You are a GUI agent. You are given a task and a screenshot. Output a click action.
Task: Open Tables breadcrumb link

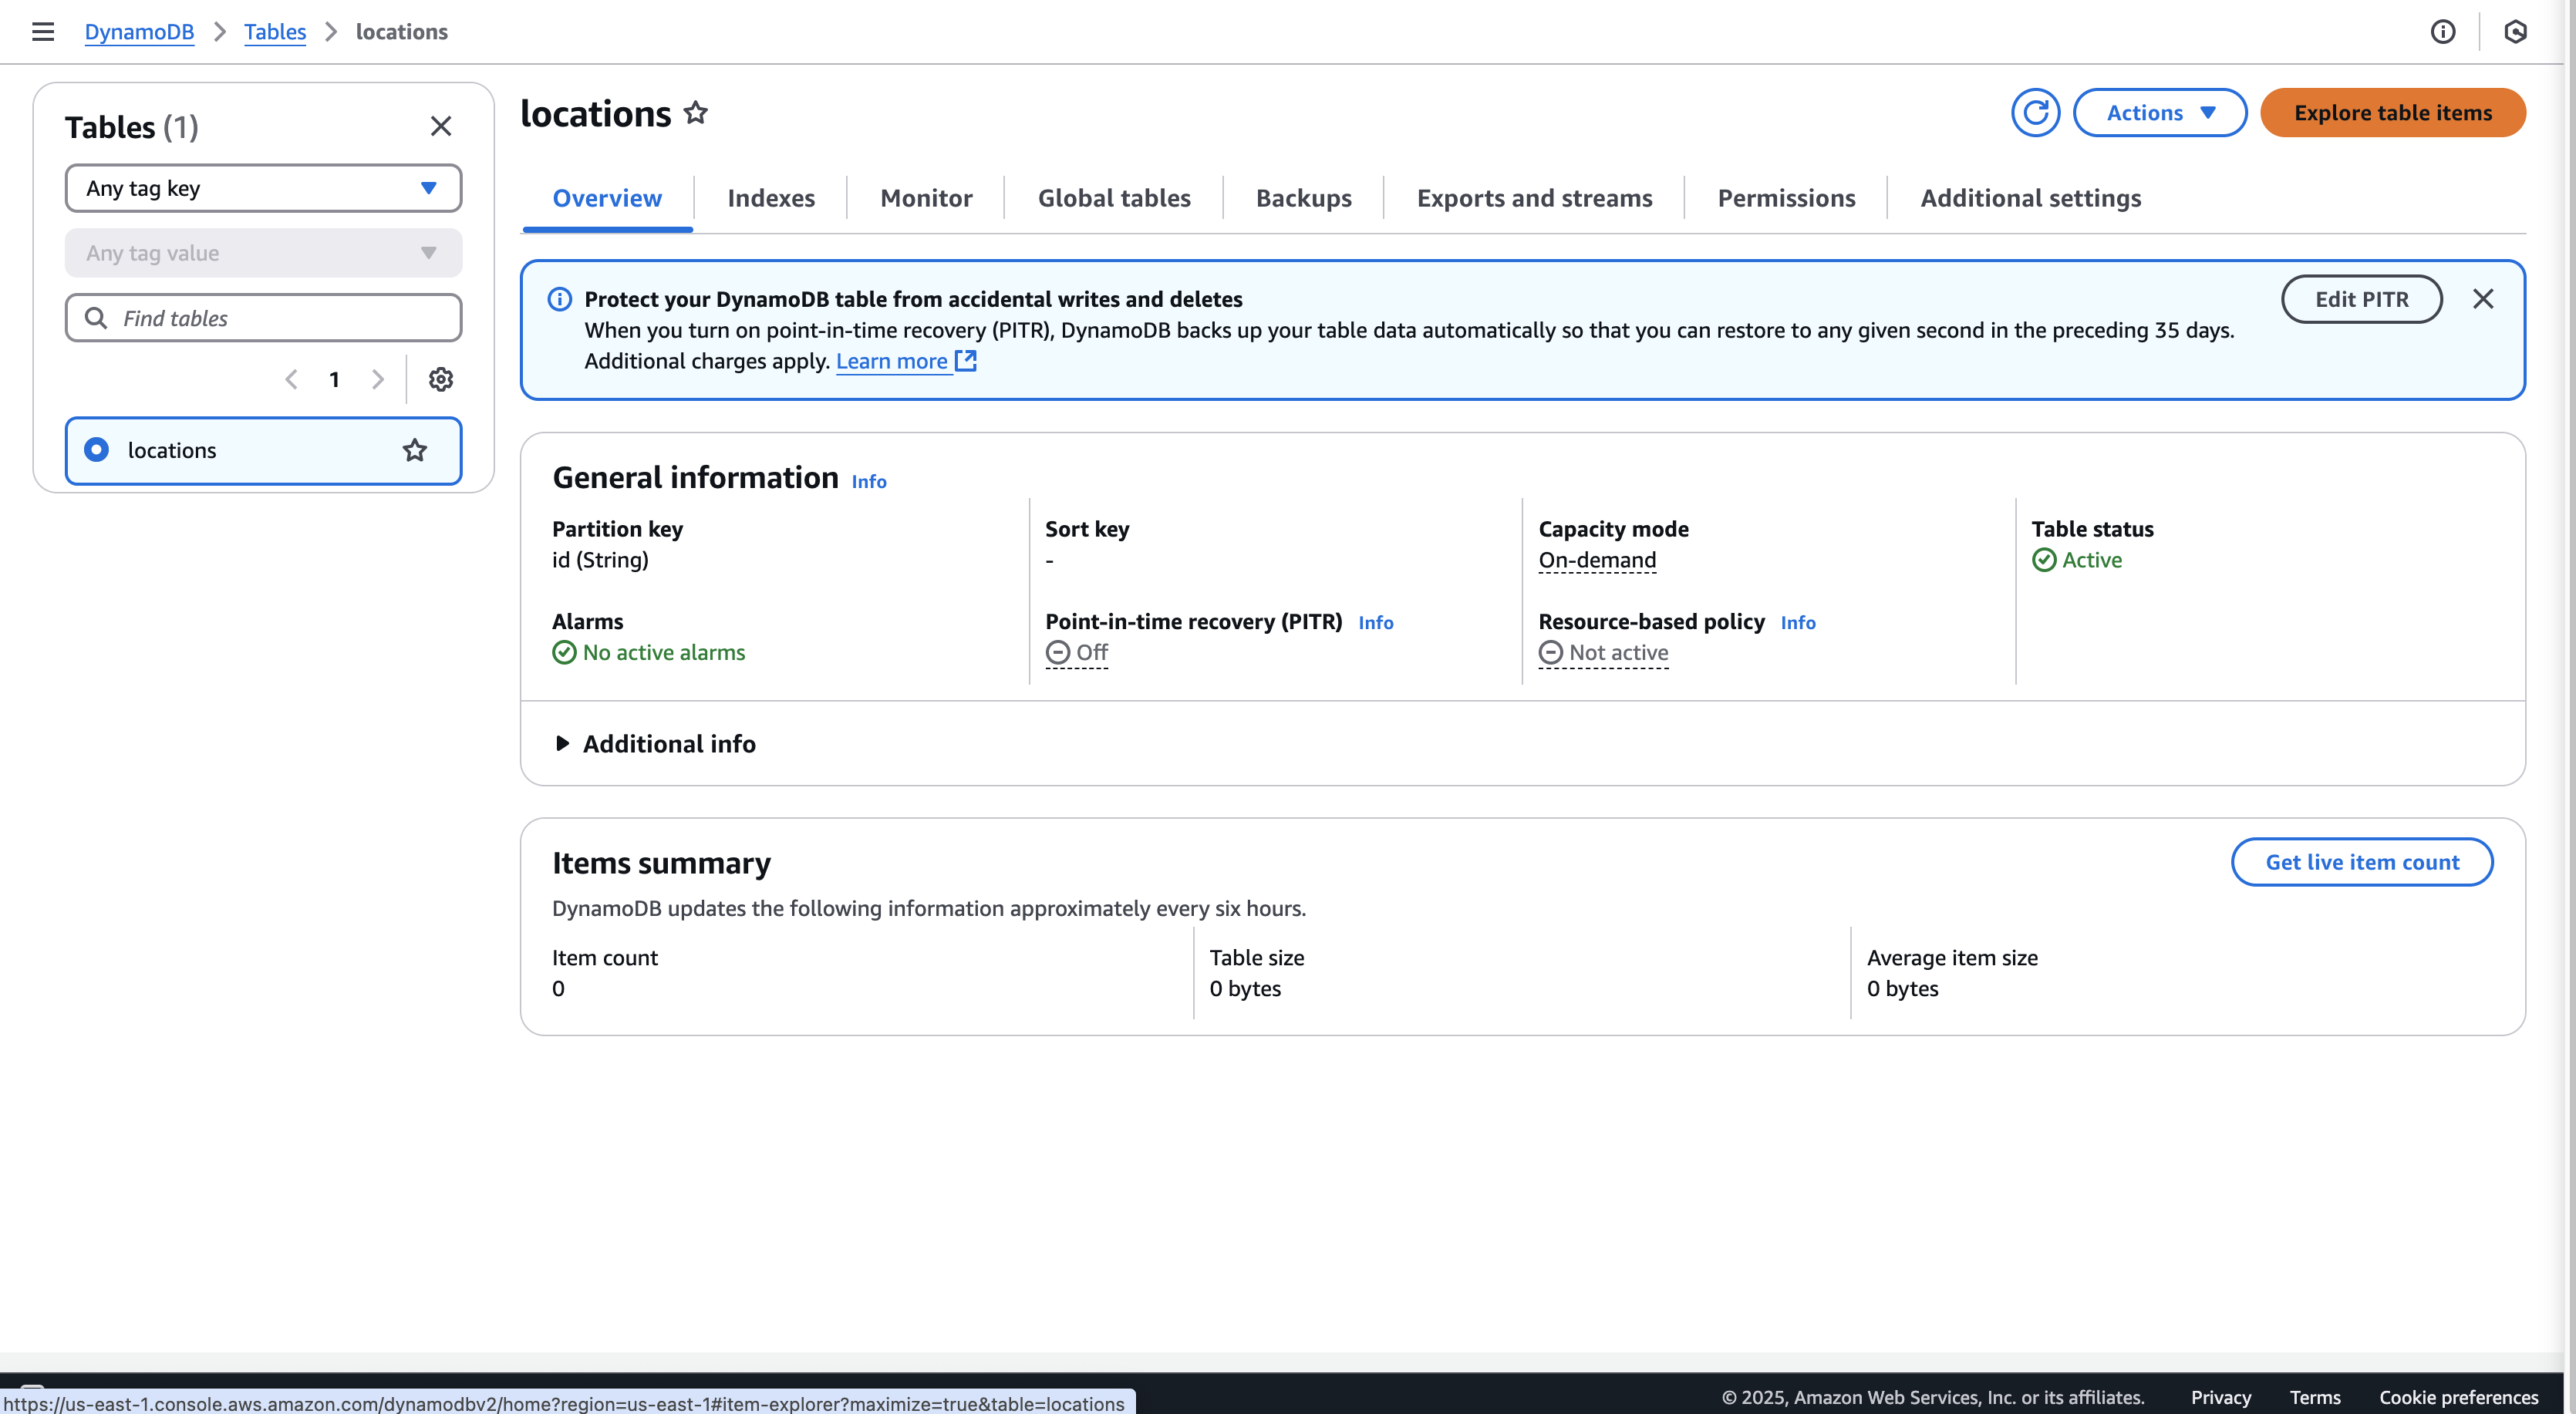coord(275,32)
